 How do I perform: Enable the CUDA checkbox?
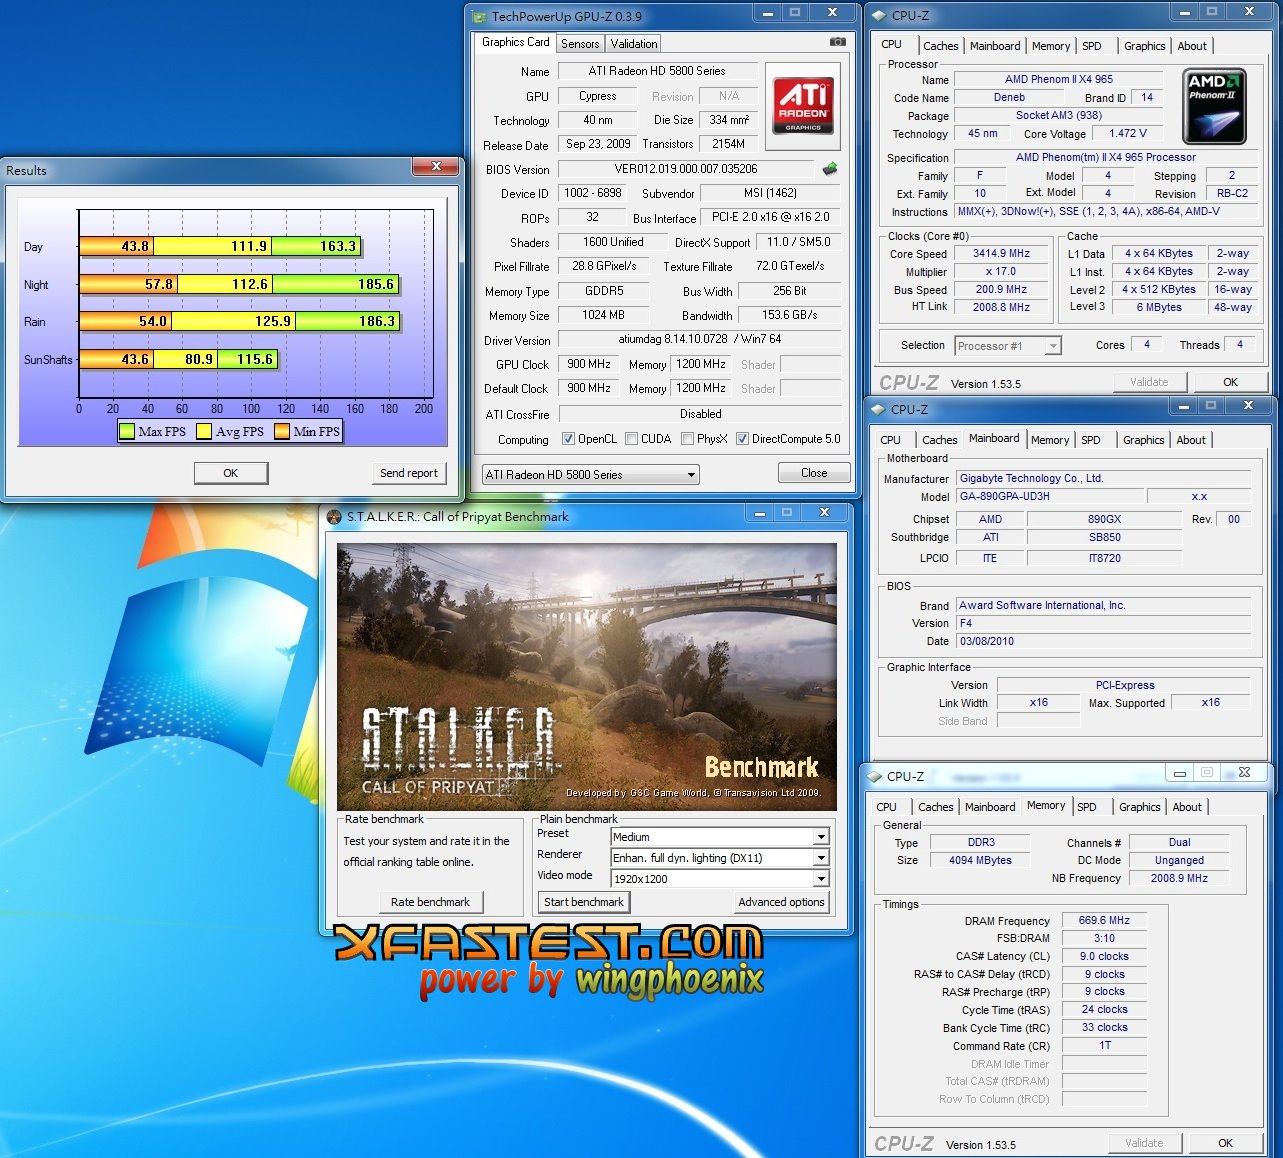point(631,439)
